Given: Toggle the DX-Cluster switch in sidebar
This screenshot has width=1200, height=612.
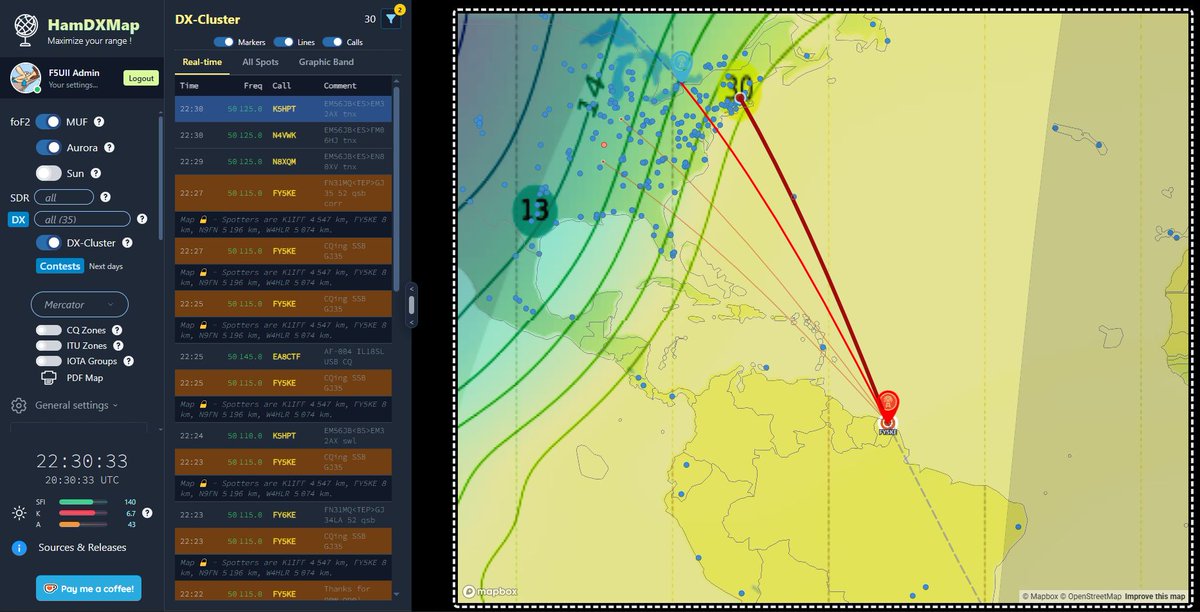Looking at the screenshot, I should (x=49, y=243).
